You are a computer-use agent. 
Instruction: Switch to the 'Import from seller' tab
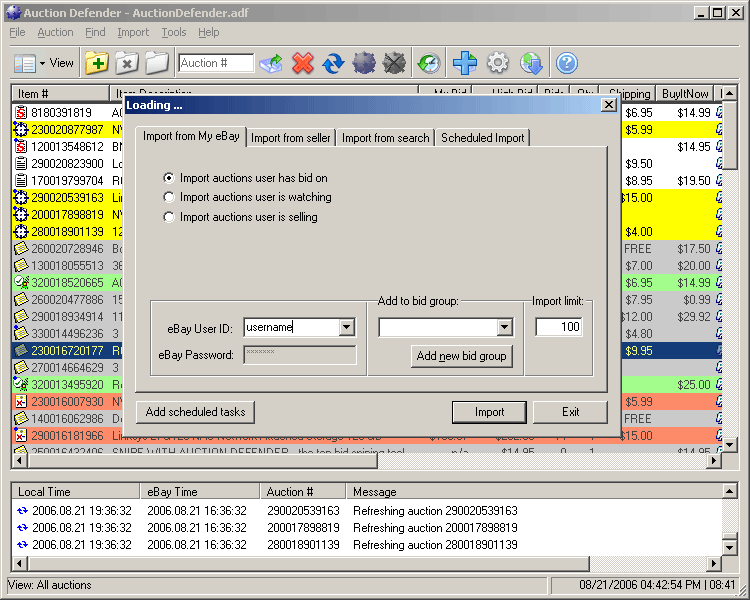(289, 138)
